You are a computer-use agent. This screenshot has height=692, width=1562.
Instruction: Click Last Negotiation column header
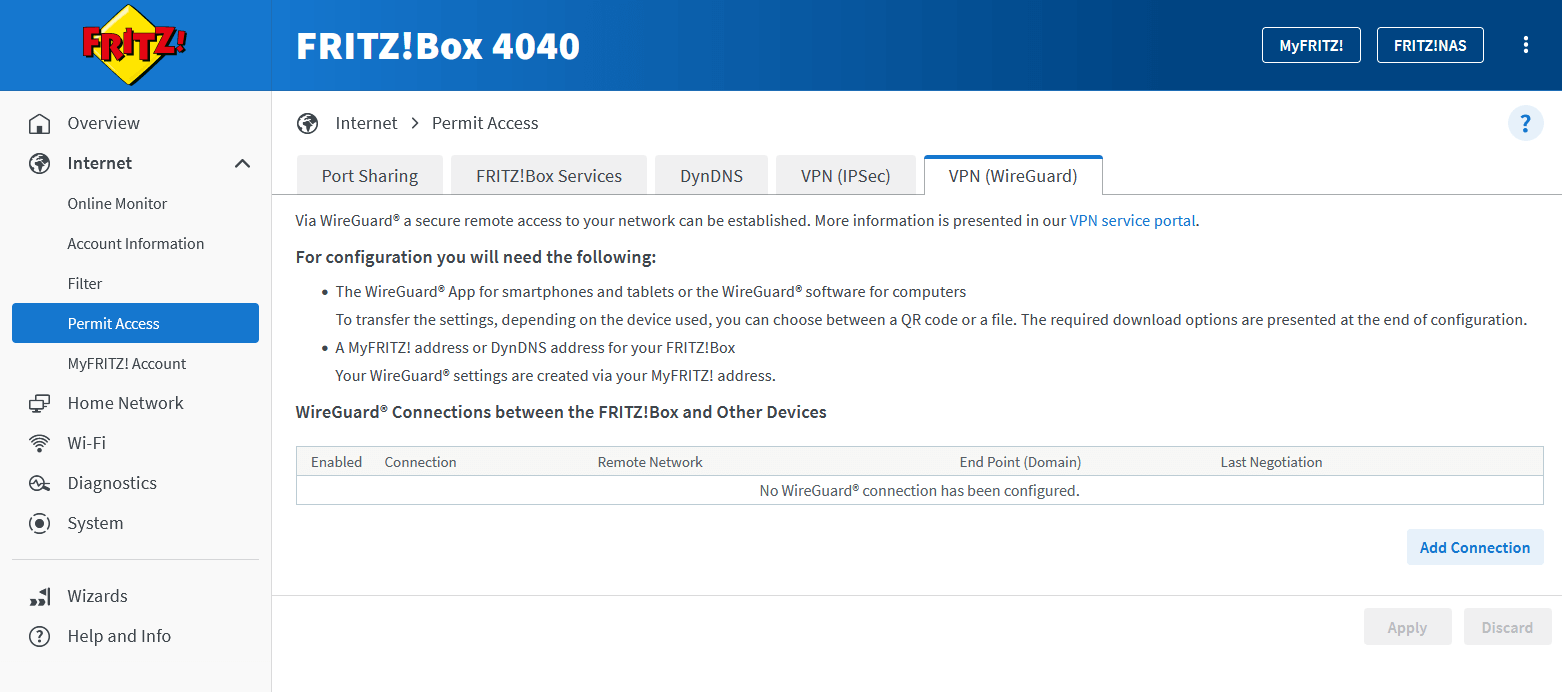pyautogui.click(x=1271, y=462)
